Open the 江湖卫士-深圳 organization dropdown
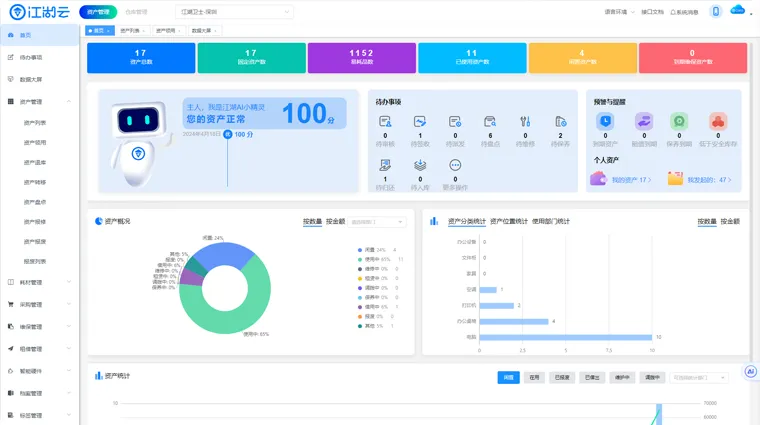The width and height of the screenshot is (760, 425). click(x=234, y=12)
